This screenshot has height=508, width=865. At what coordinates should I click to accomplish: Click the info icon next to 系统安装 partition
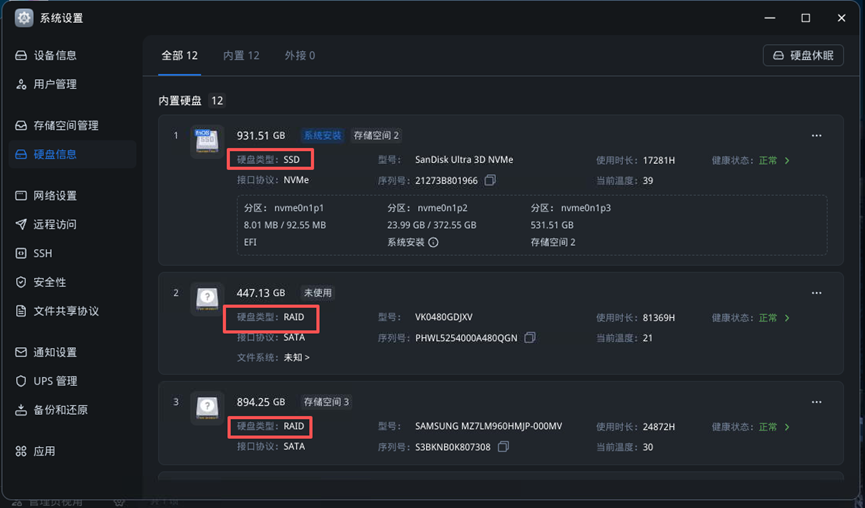click(x=434, y=242)
